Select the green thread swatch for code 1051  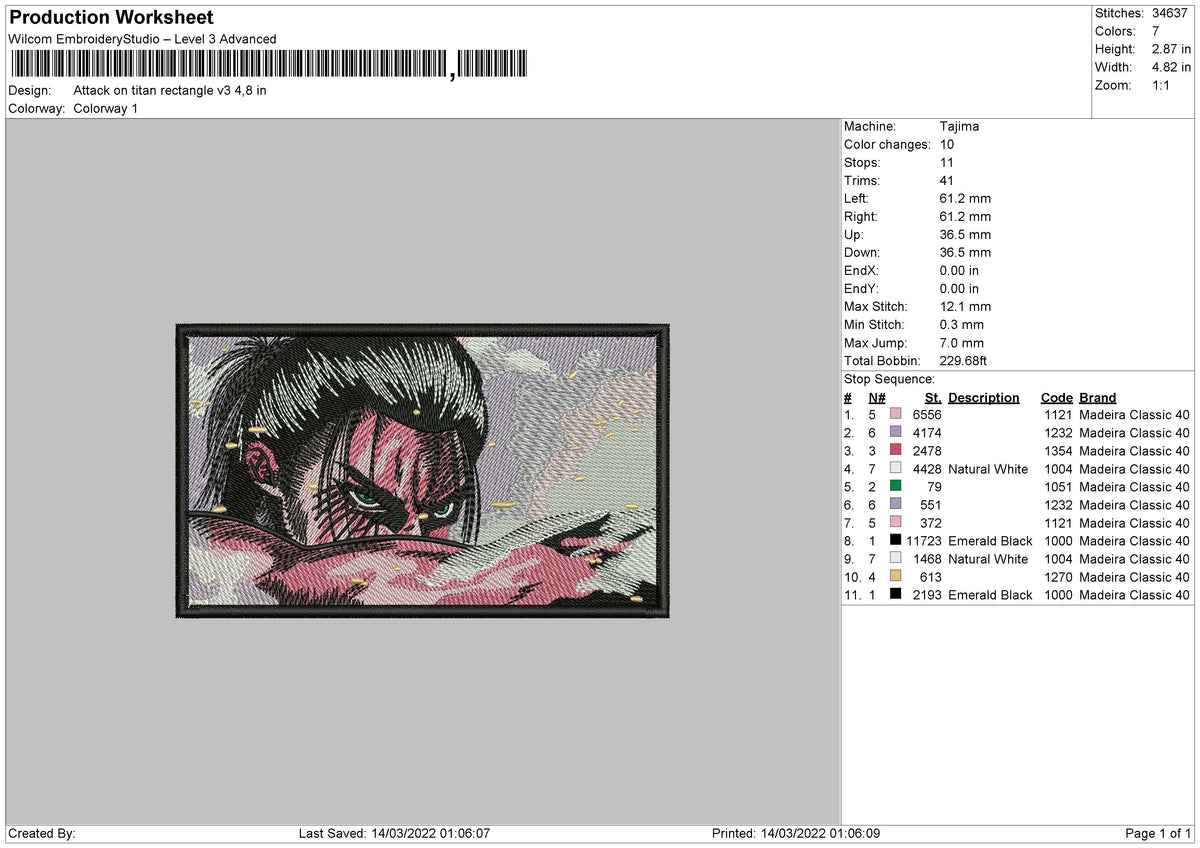896,487
